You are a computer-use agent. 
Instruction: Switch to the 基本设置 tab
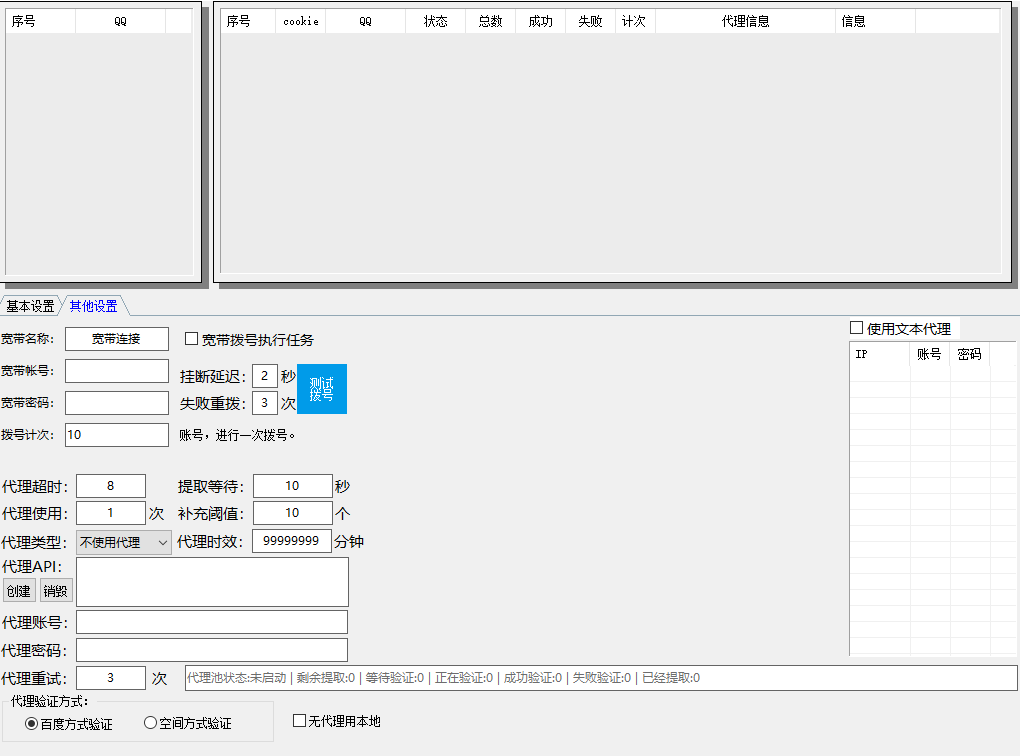pyautogui.click(x=30, y=306)
